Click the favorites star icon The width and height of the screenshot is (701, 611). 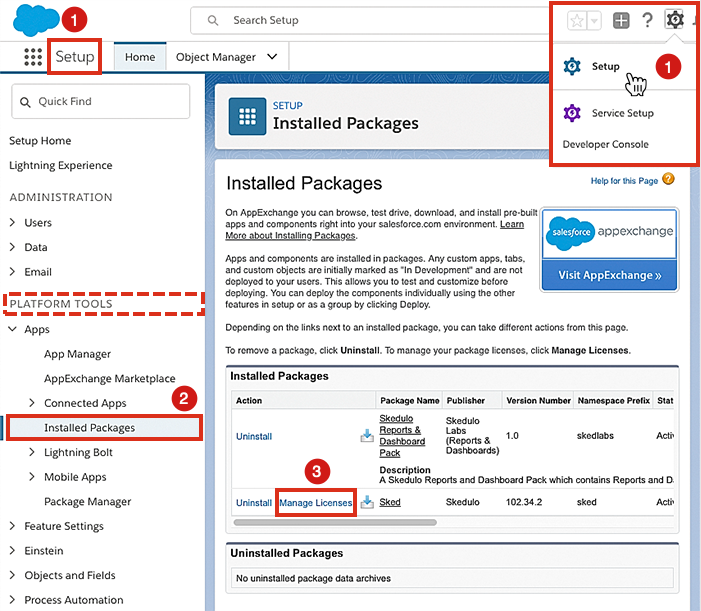[577, 21]
